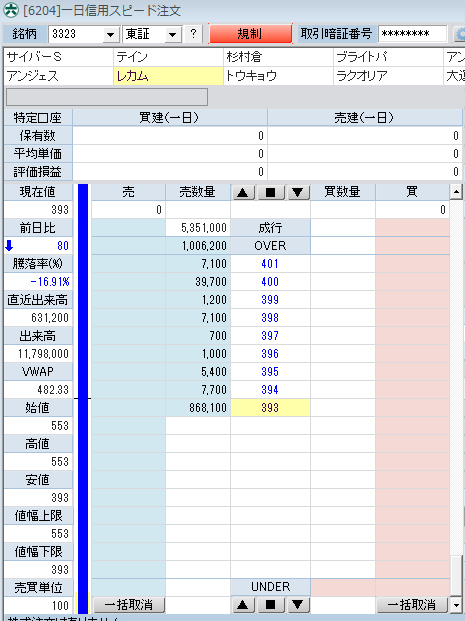Click the scrollbar down arrow

pos(456,605)
